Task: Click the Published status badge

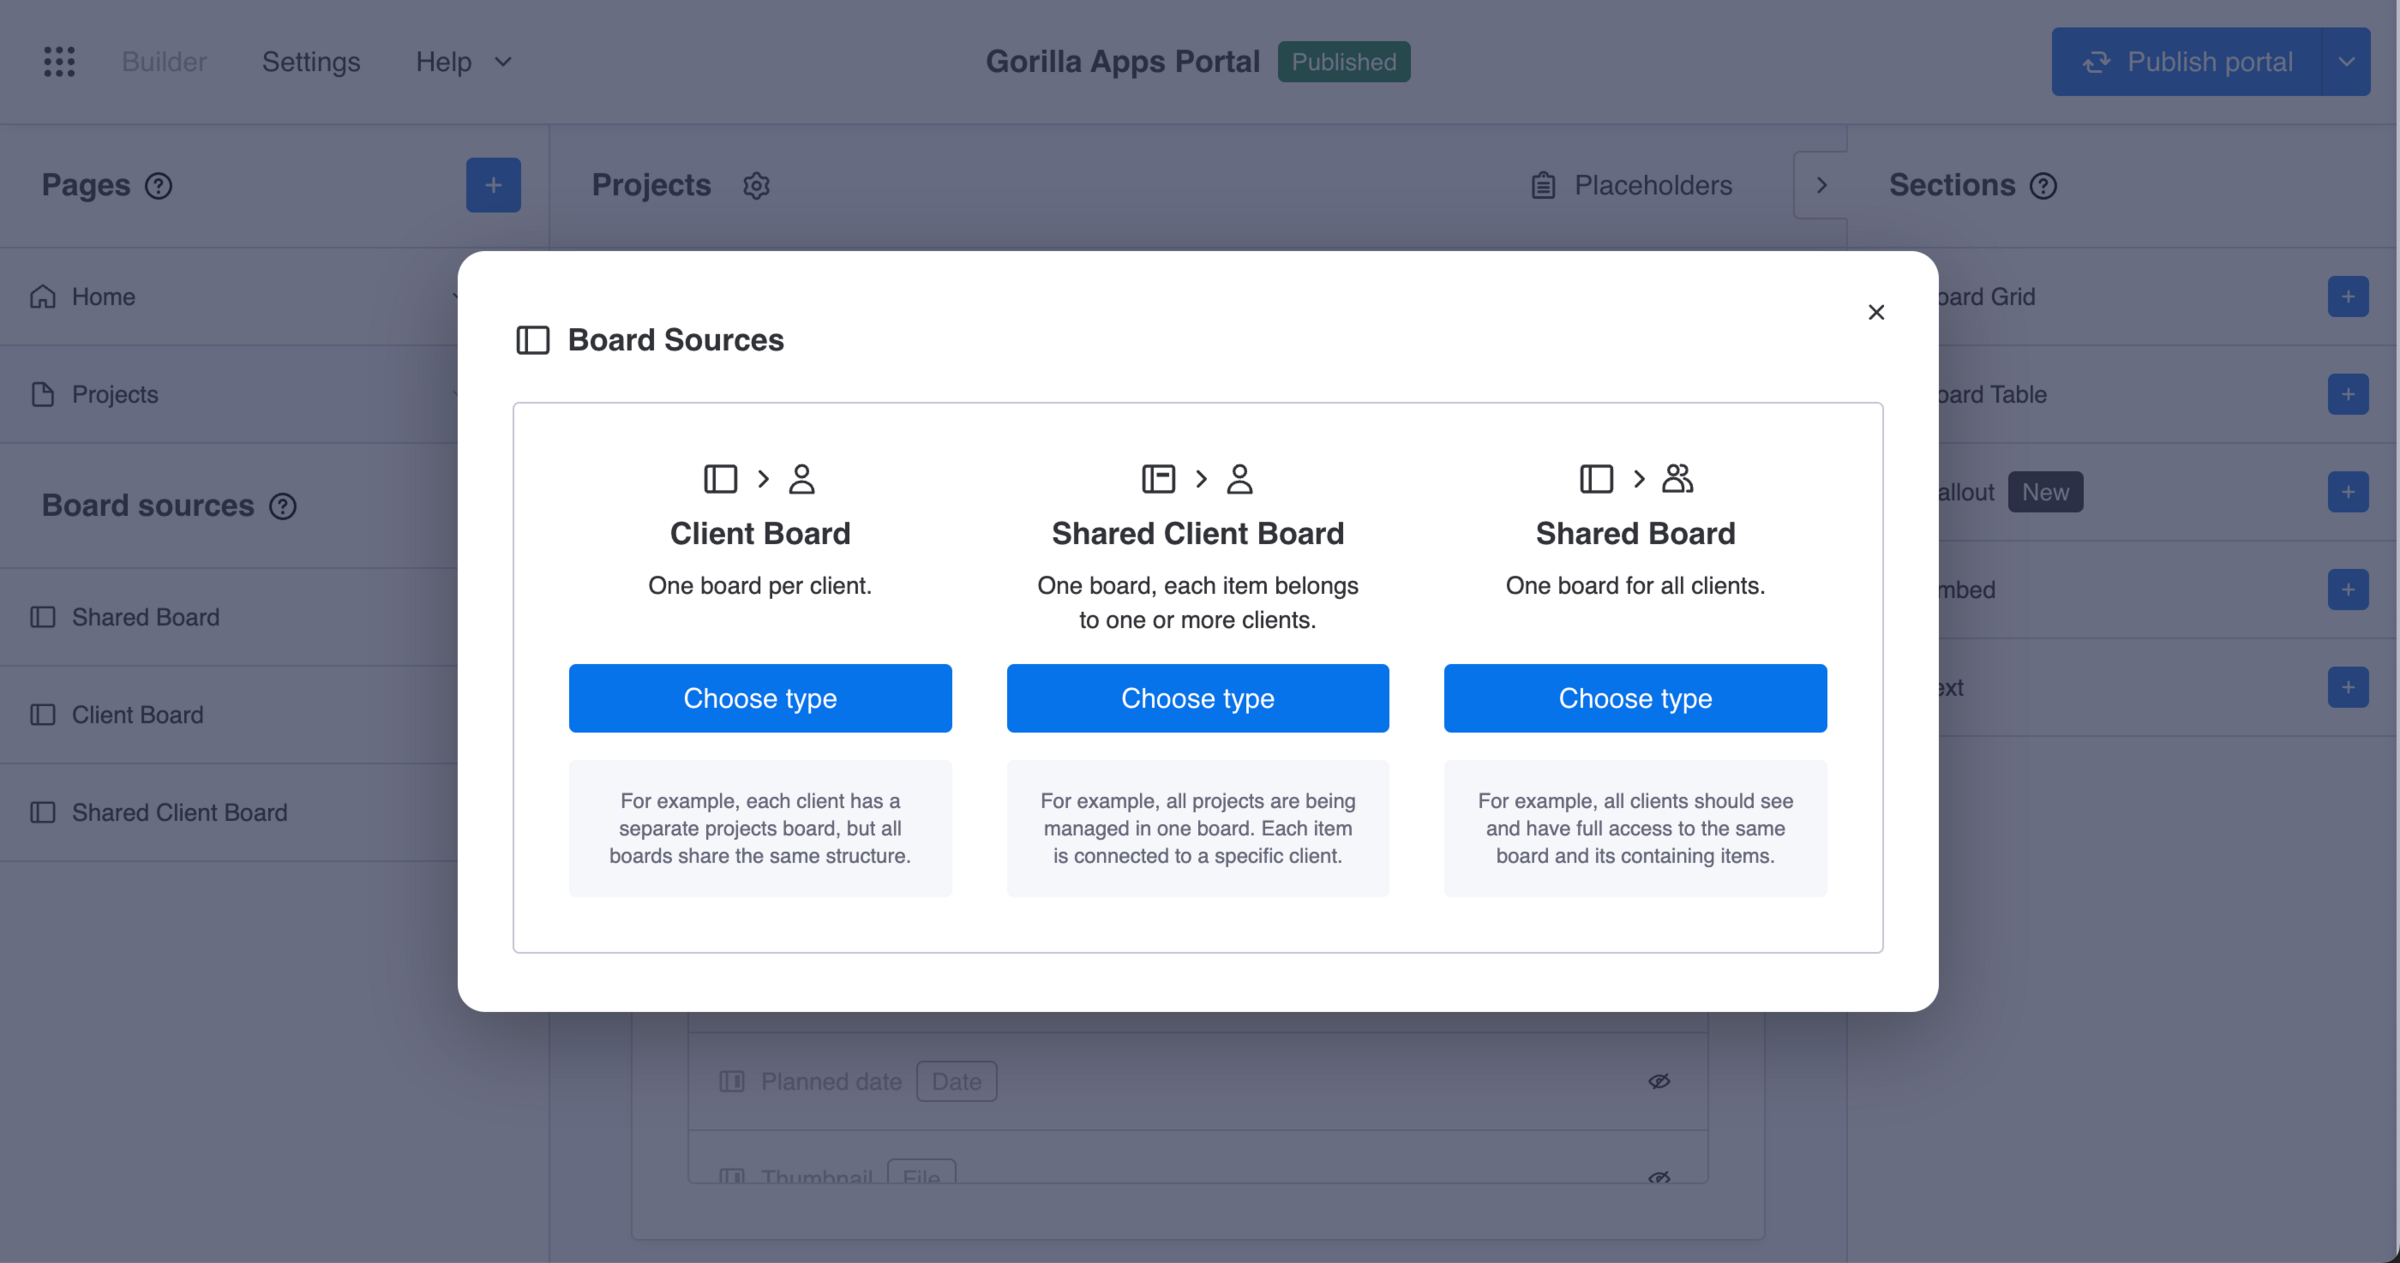Action: pos(1344,62)
